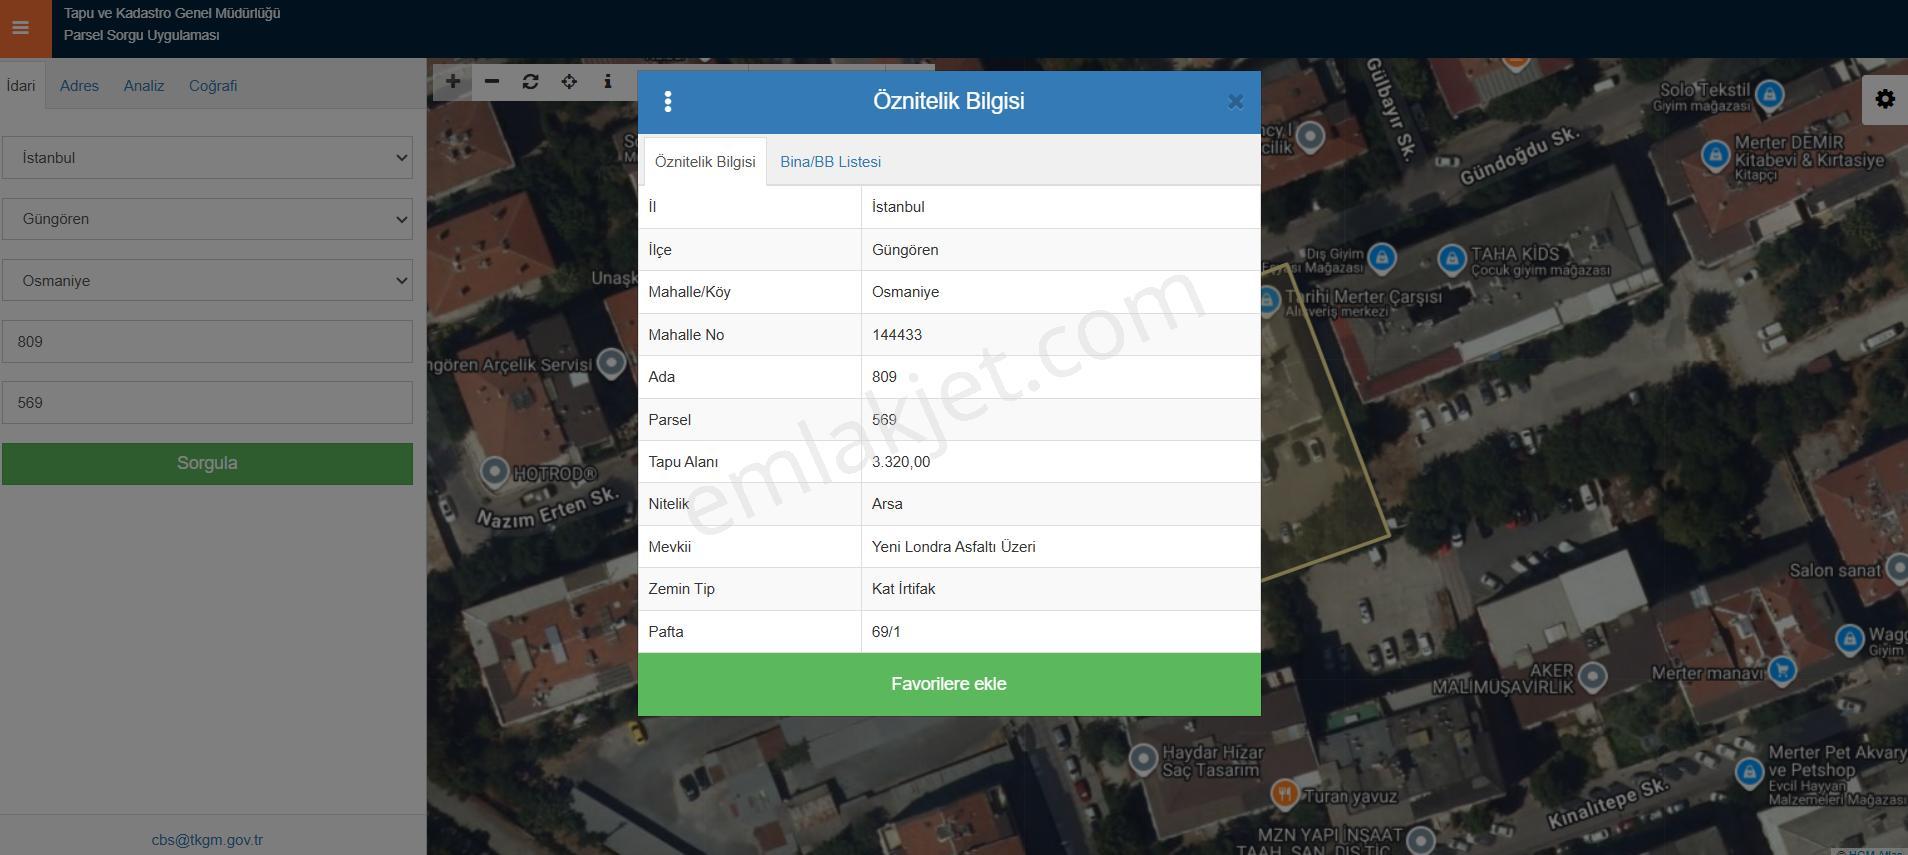The height and width of the screenshot is (855, 1908).
Task: Click the info tool icon
Action: click(608, 82)
